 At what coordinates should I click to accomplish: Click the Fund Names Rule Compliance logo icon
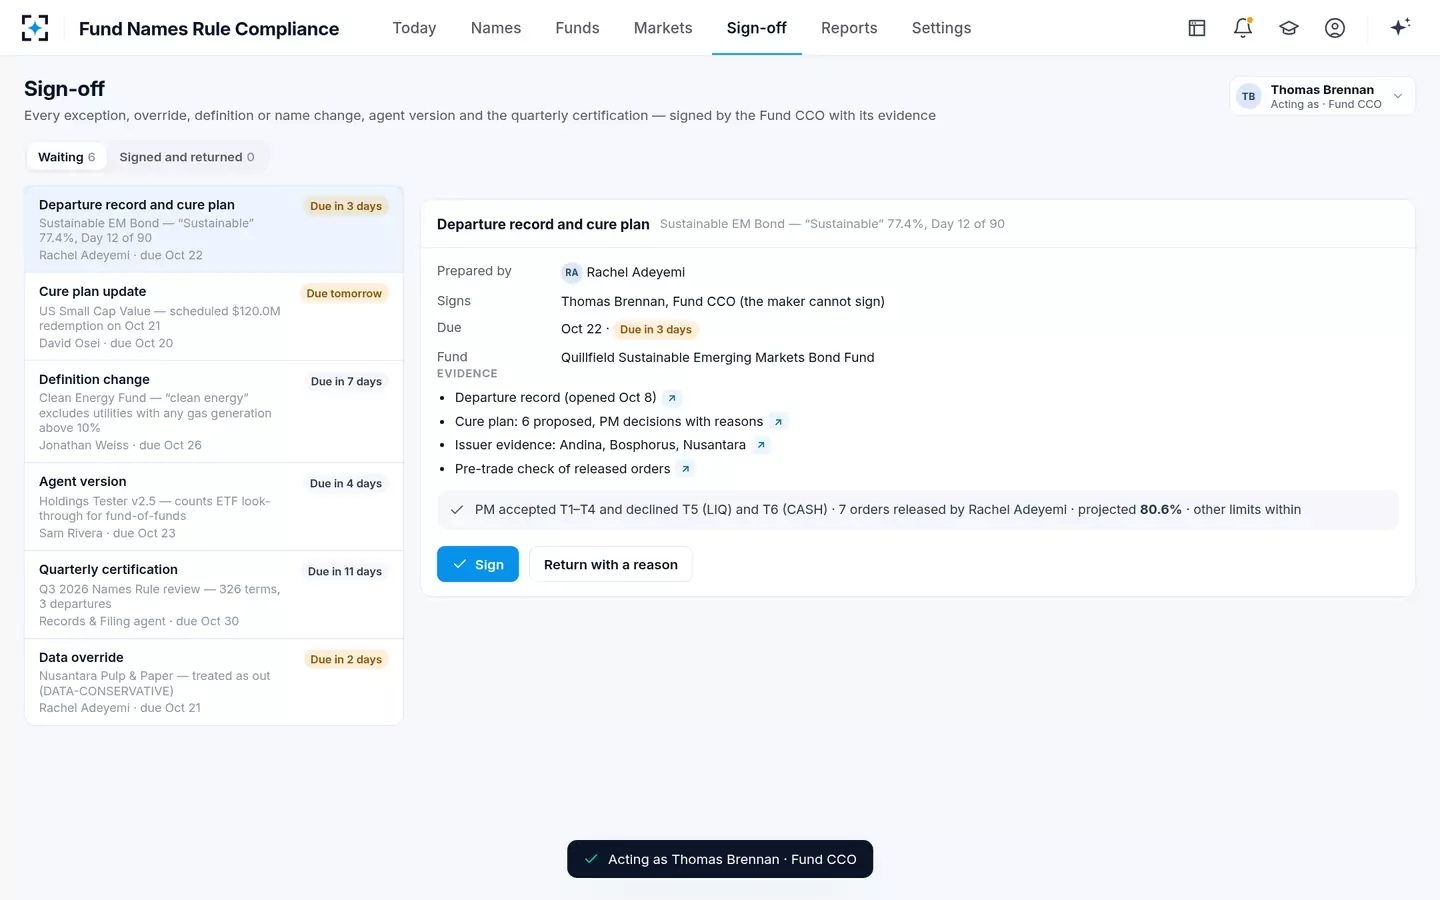coord(35,28)
